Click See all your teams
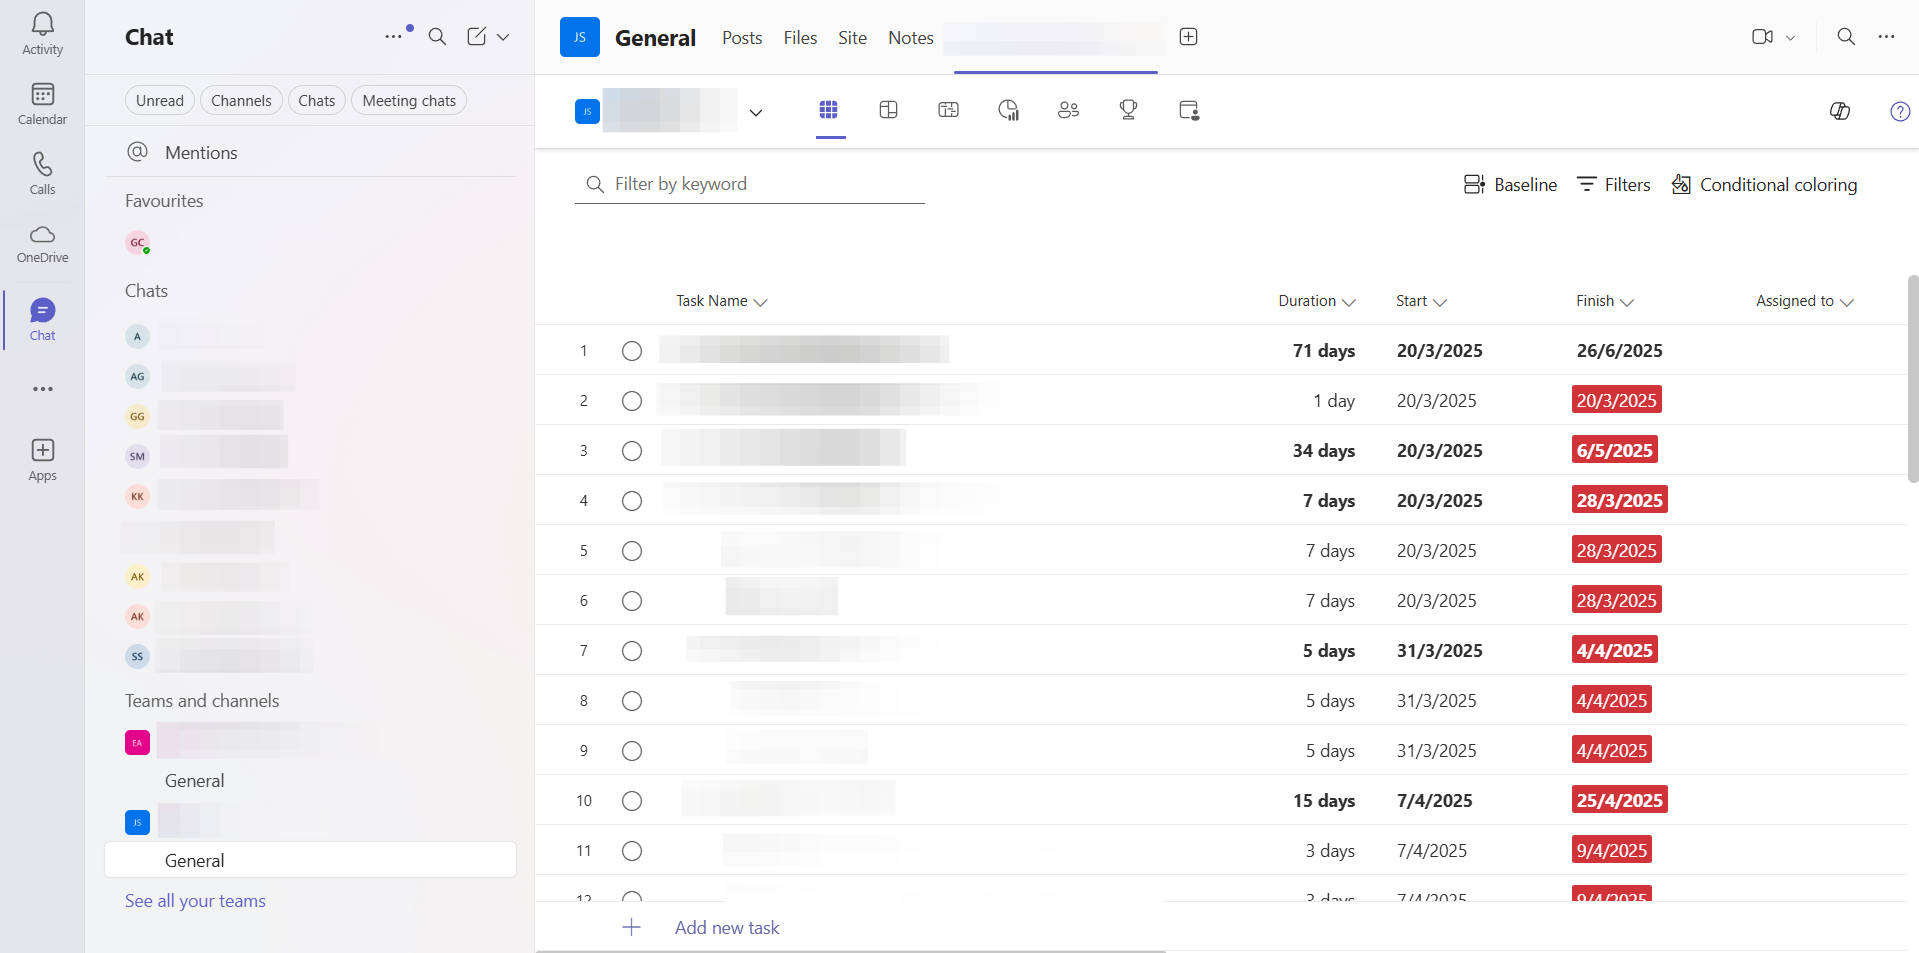Screen dimensions: 1919x953 point(195,900)
